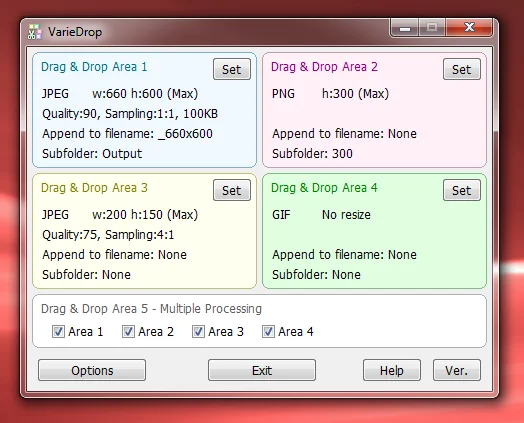Close the VarieDrop window
The width and height of the screenshot is (524, 423).
click(x=469, y=27)
